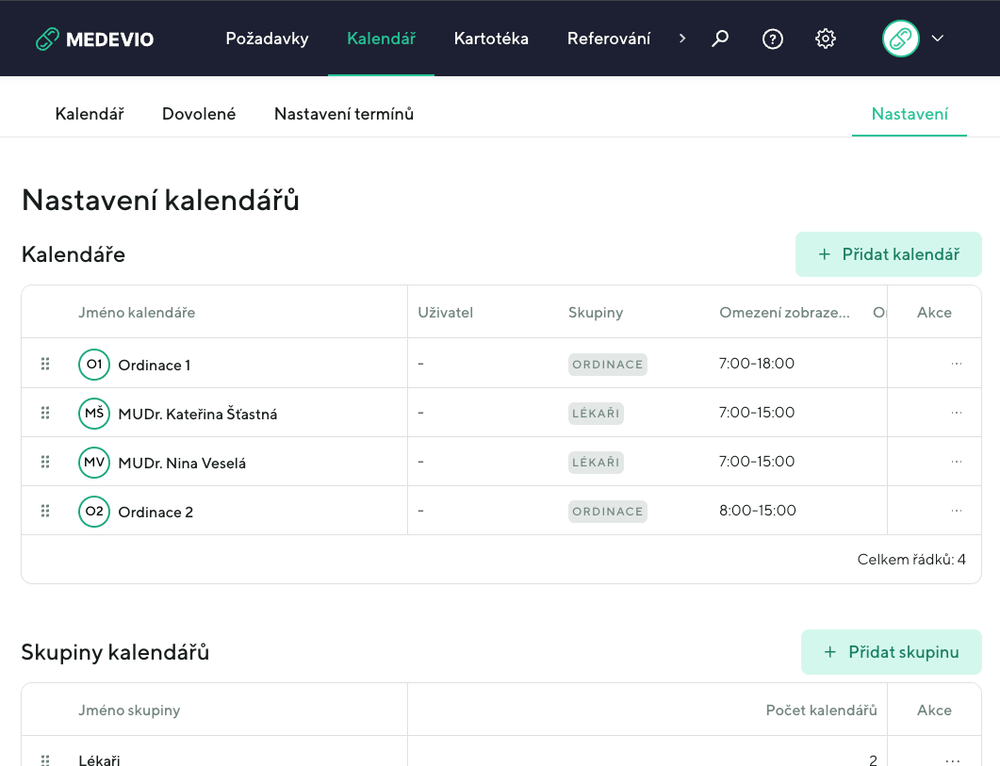
Task: Click the user avatar pill icon
Action: (900, 39)
